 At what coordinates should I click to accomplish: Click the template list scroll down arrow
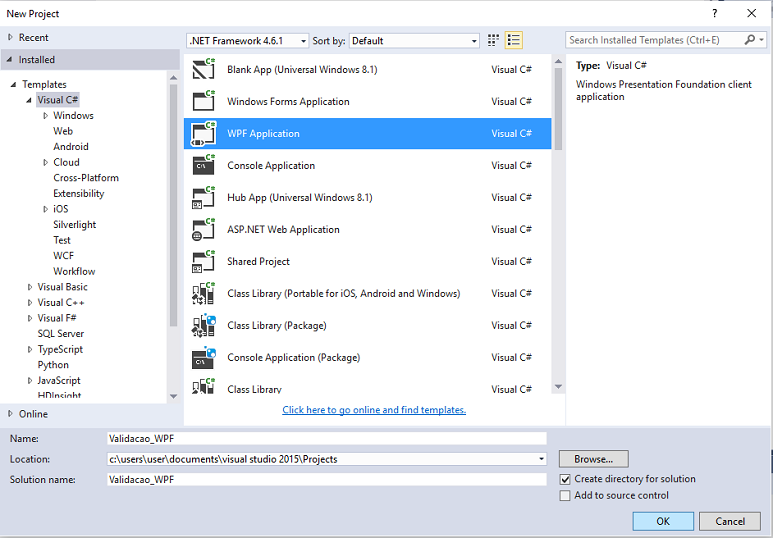[558, 387]
